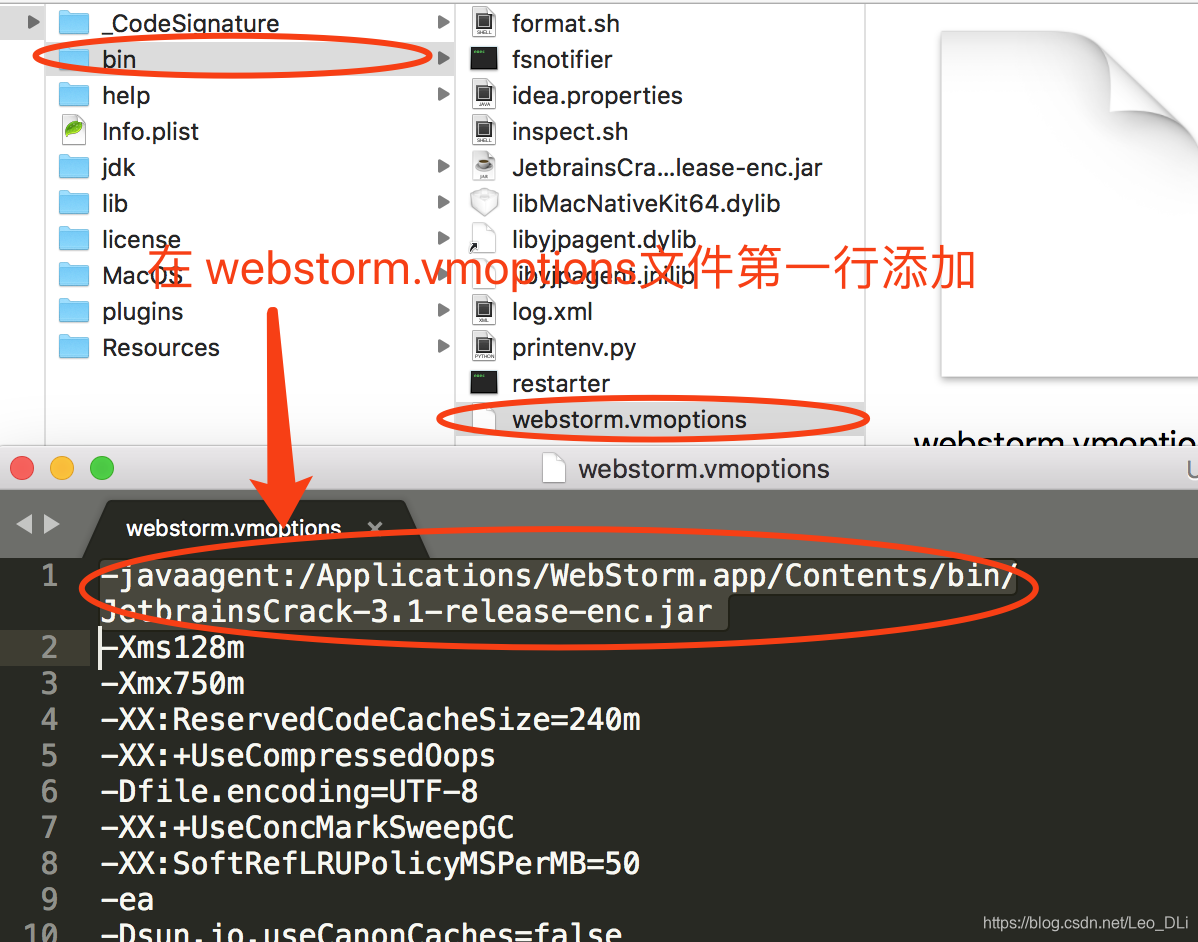
Task: Click the disclosure triangle left of _CodeSignature
Action: (33, 22)
